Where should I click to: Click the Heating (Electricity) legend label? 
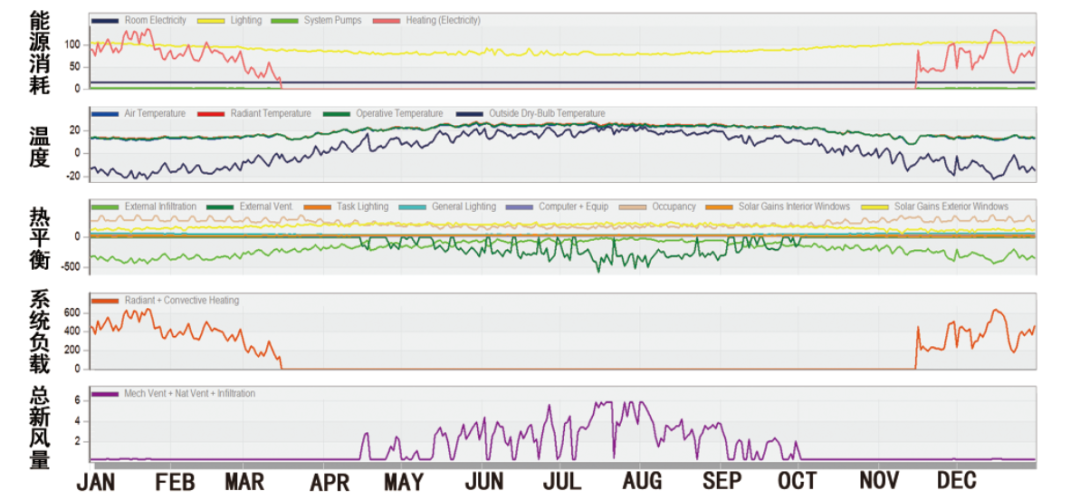pyautogui.click(x=442, y=21)
